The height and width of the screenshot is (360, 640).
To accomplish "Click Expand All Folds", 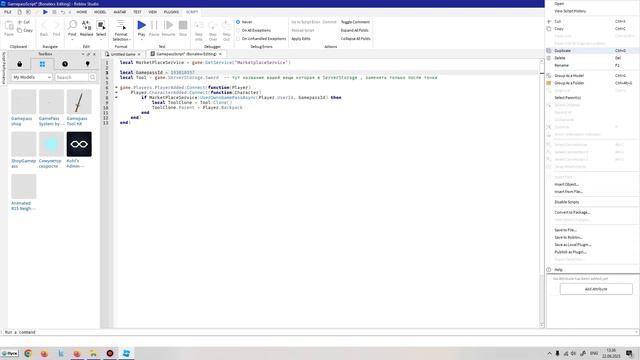I will 354,30.
